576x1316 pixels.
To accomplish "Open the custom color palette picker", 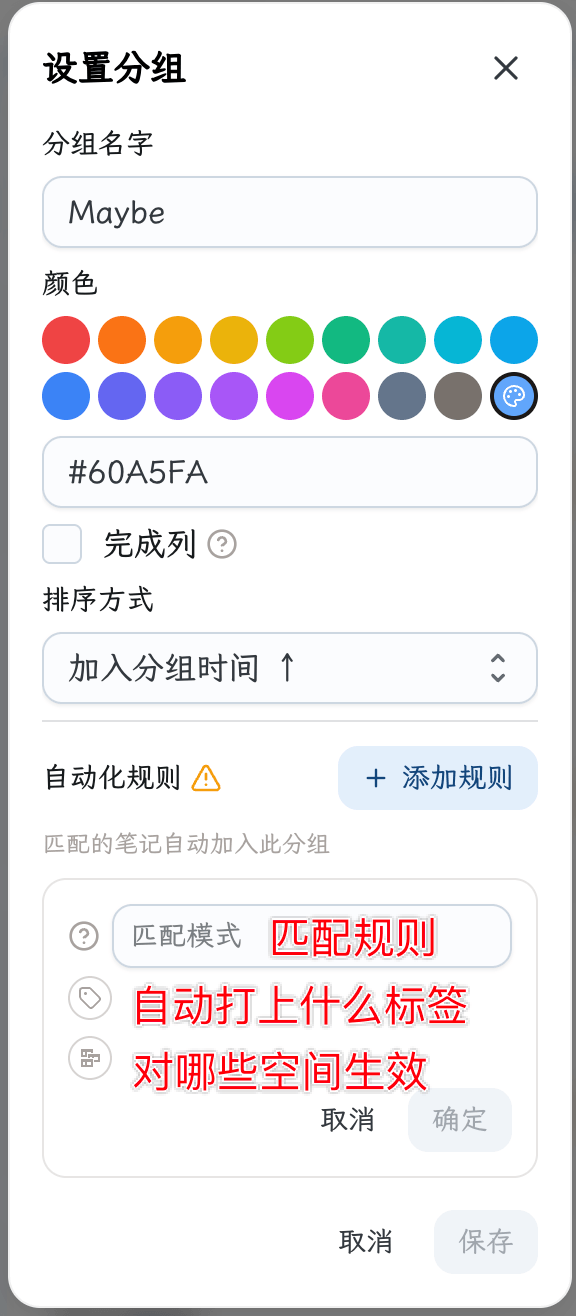I will click(514, 397).
